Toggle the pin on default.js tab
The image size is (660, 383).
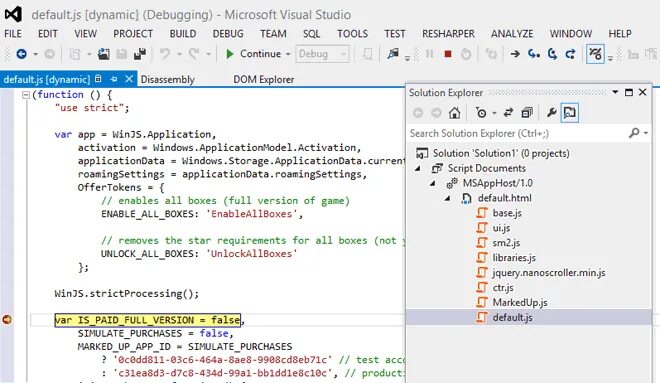click(113, 79)
